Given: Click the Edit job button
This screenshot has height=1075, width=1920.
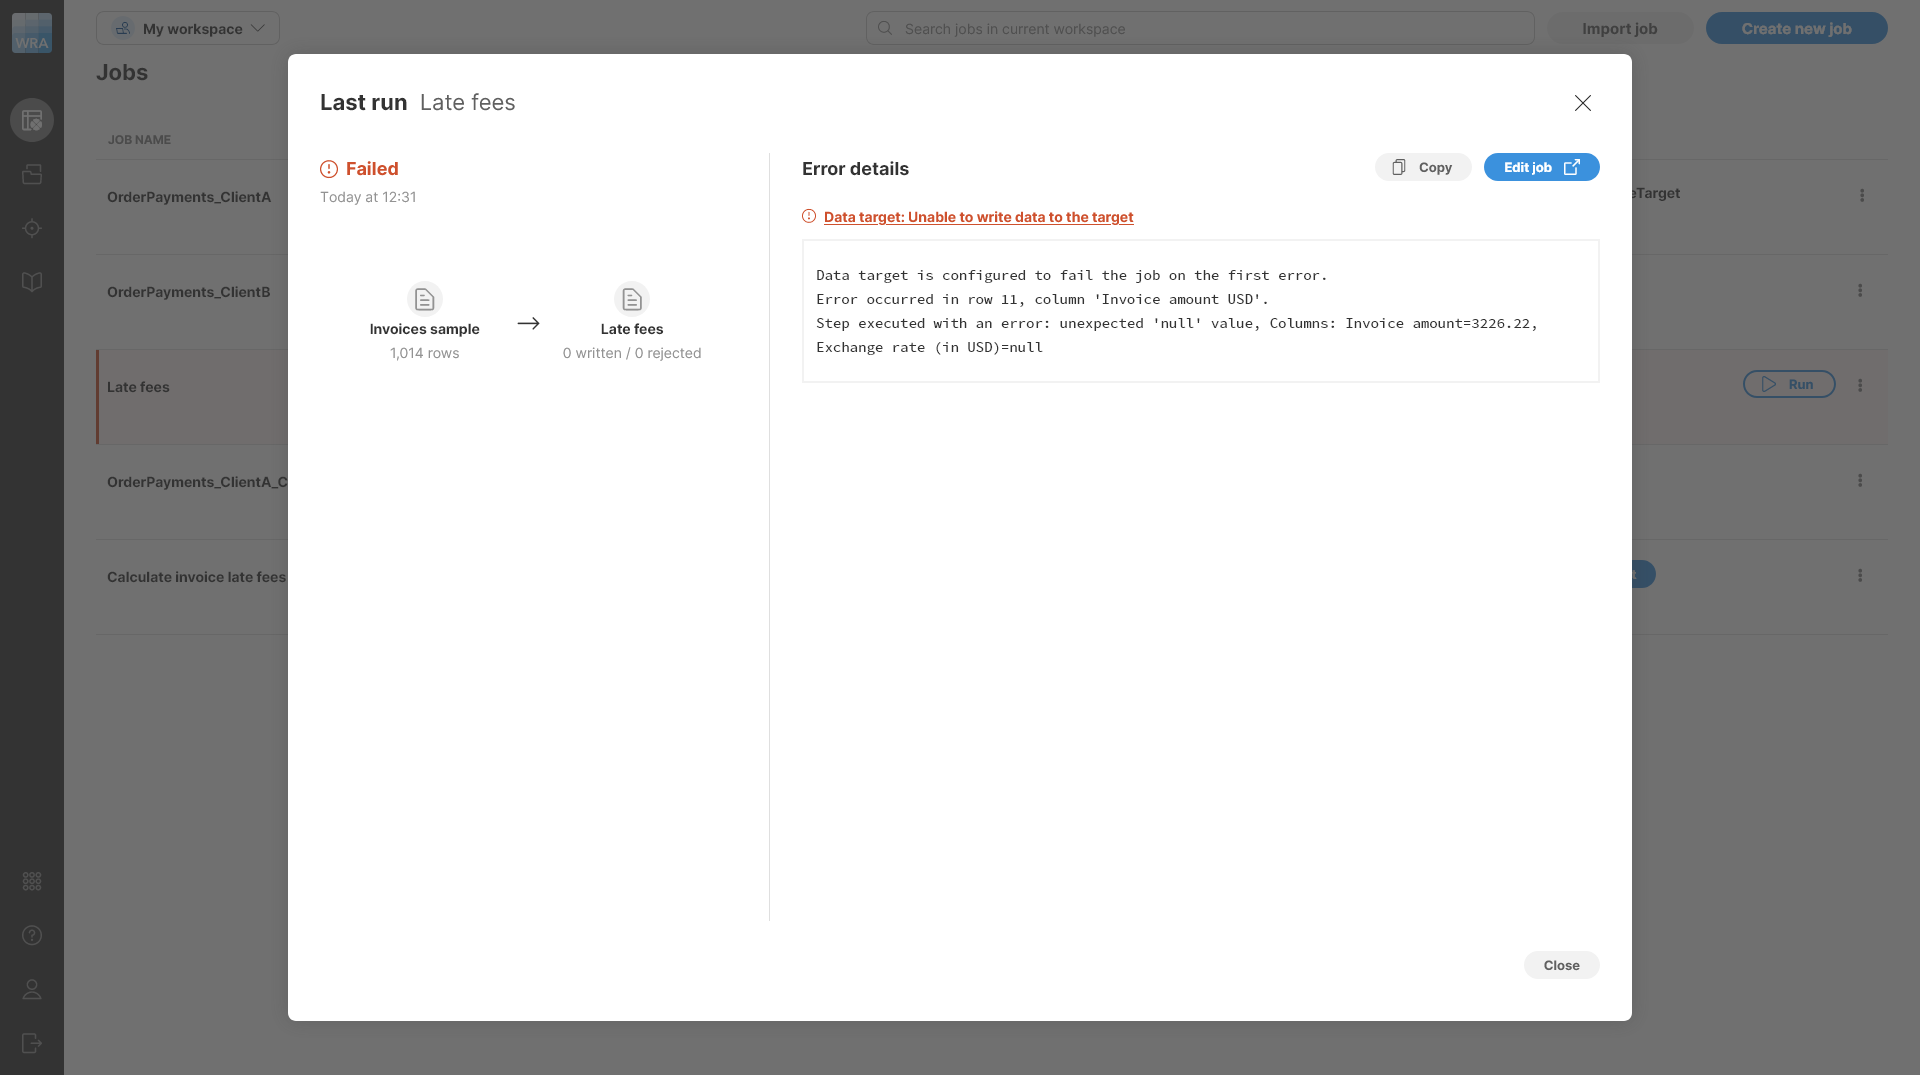Looking at the screenshot, I should [x=1540, y=167].
